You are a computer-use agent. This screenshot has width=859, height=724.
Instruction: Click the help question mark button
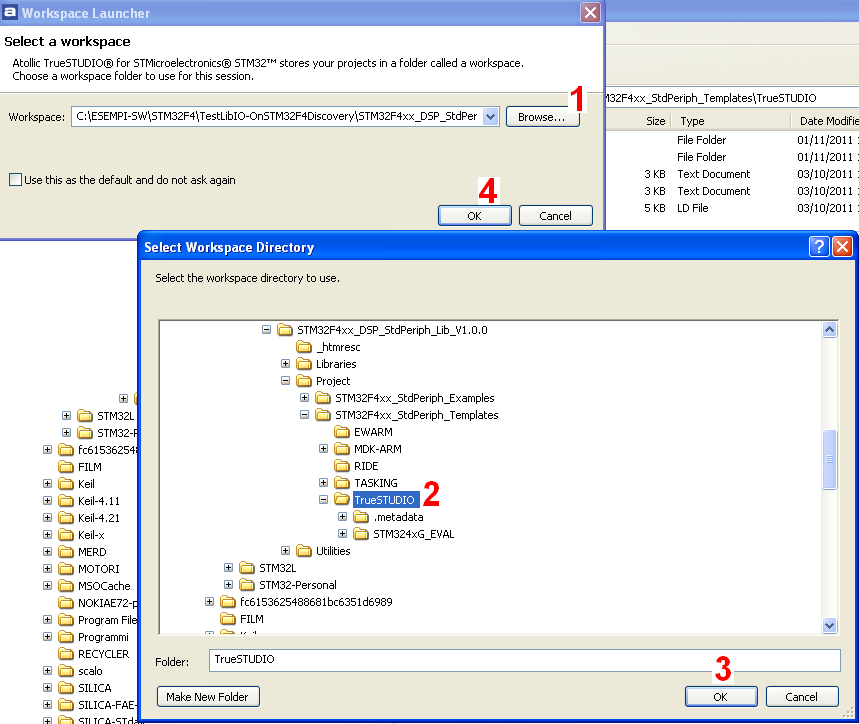[818, 246]
